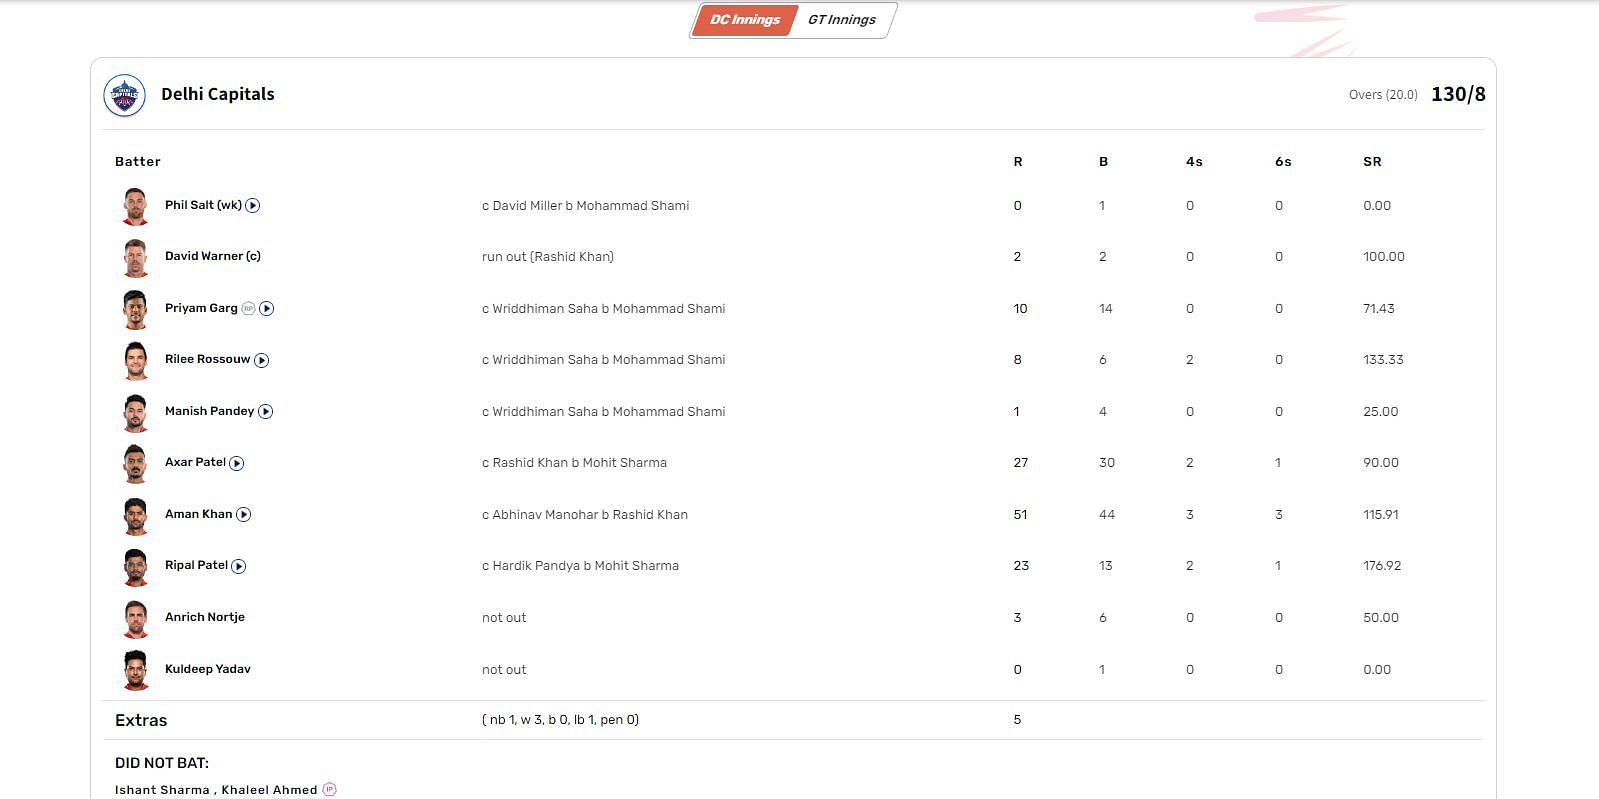Open Phil Salt's player photo
1599x799 pixels.
click(136, 206)
